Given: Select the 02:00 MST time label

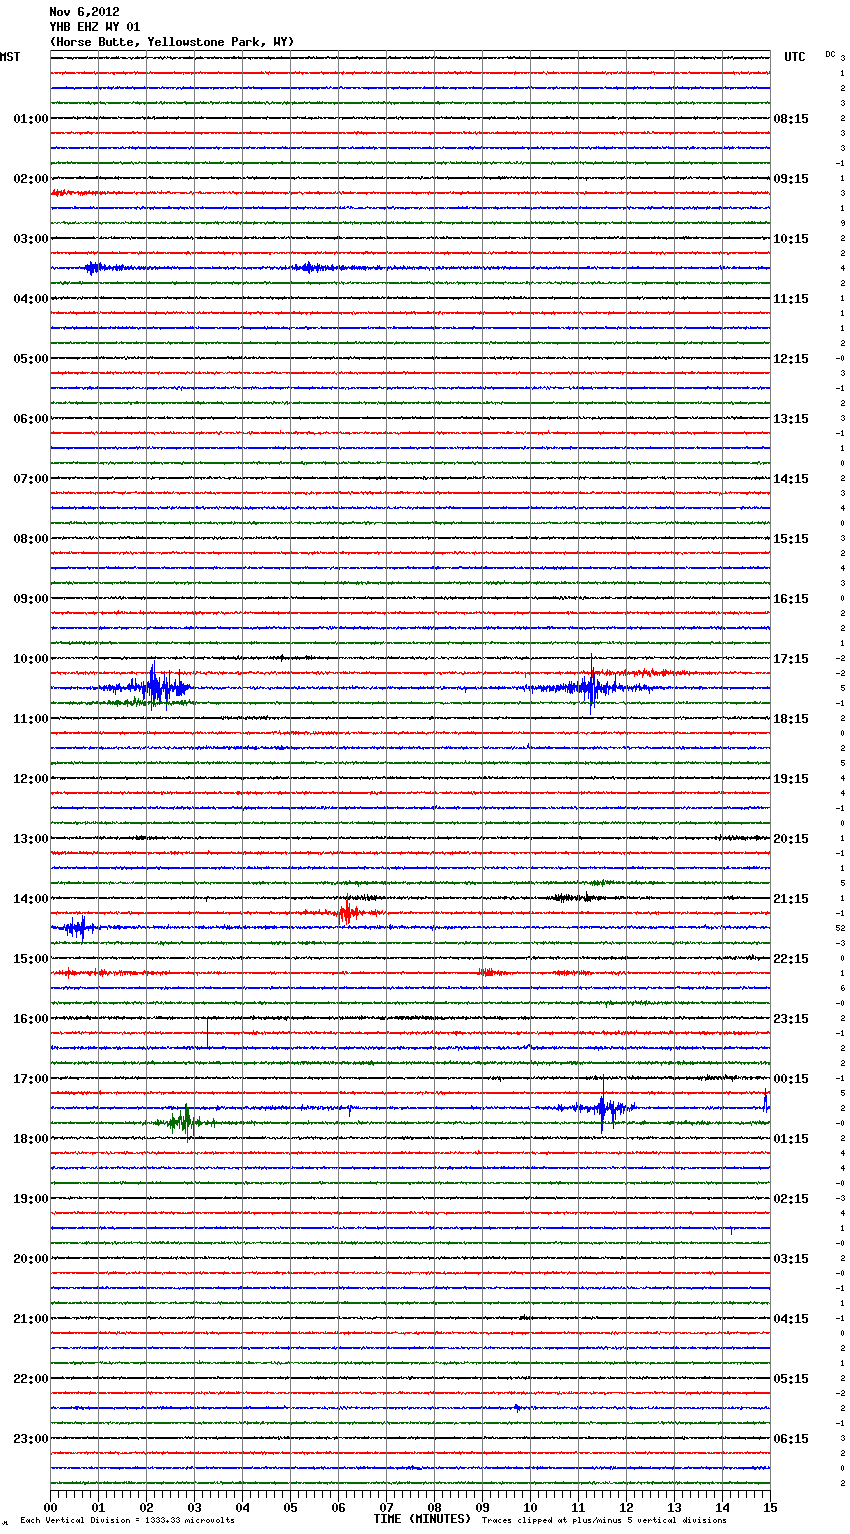Looking at the screenshot, I should 31,179.
